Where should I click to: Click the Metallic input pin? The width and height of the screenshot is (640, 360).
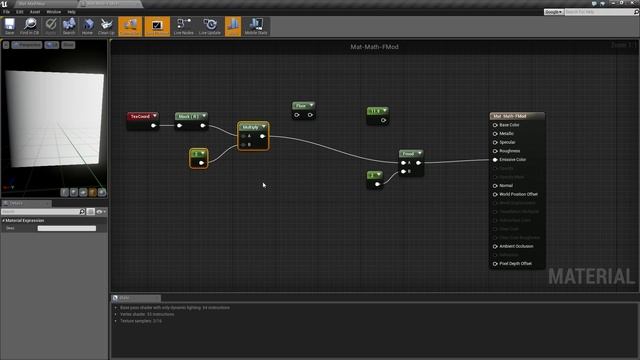click(495, 133)
